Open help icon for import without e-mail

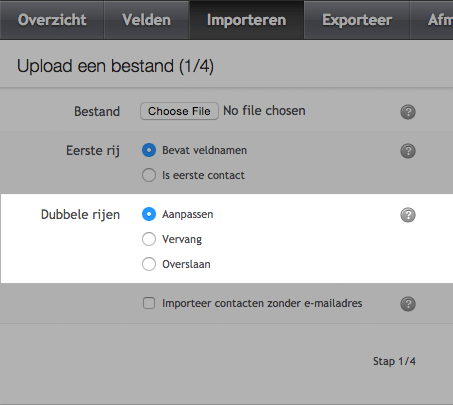click(x=408, y=304)
